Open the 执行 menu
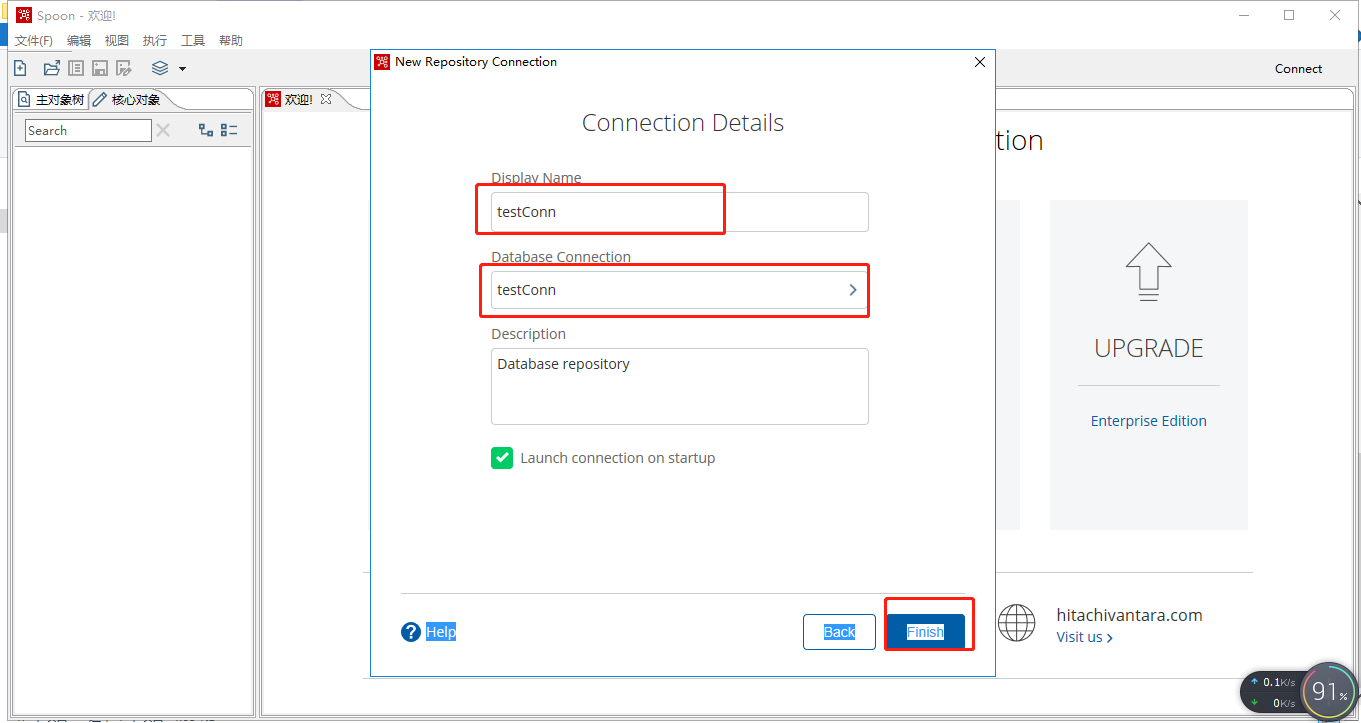1361x723 pixels. click(155, 41)
